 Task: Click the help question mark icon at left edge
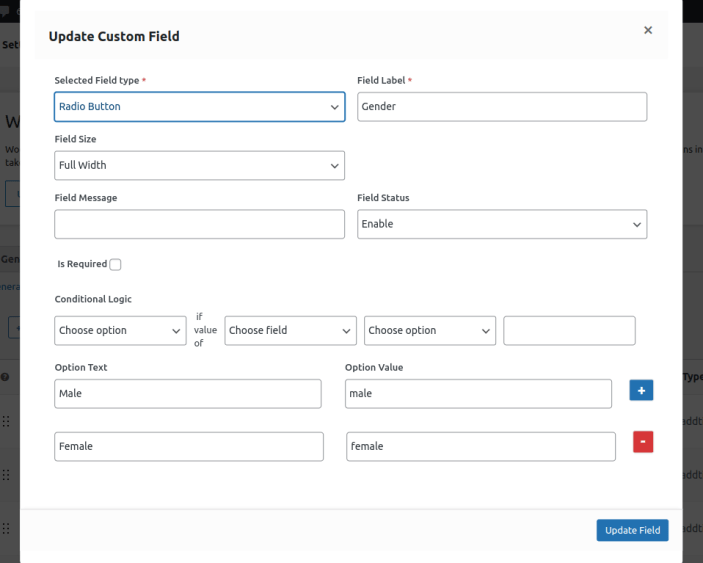(5, 377)
